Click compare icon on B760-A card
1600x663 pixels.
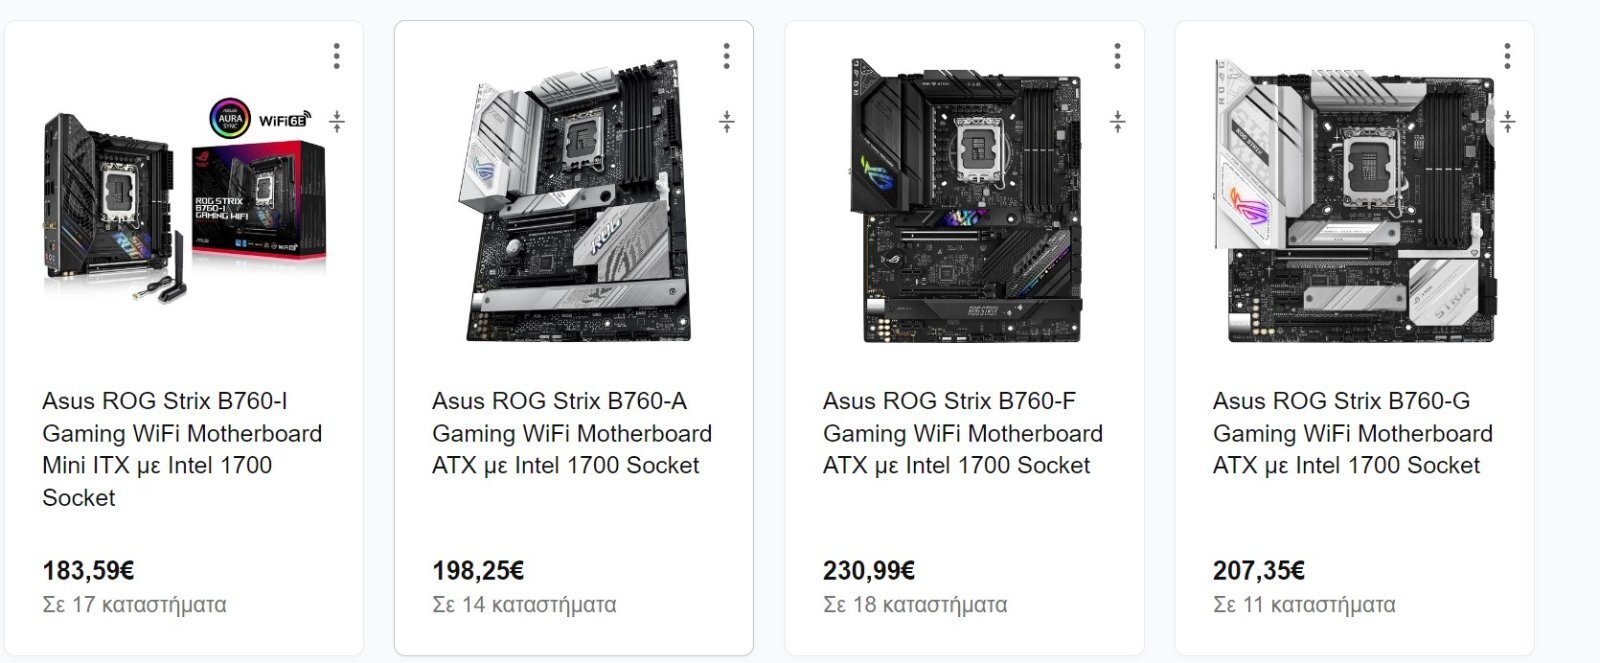click(727, 122)
